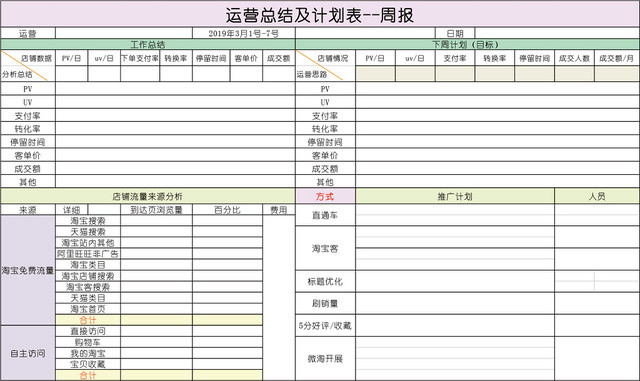Select the 天猫类目 row

click(88, 298)
